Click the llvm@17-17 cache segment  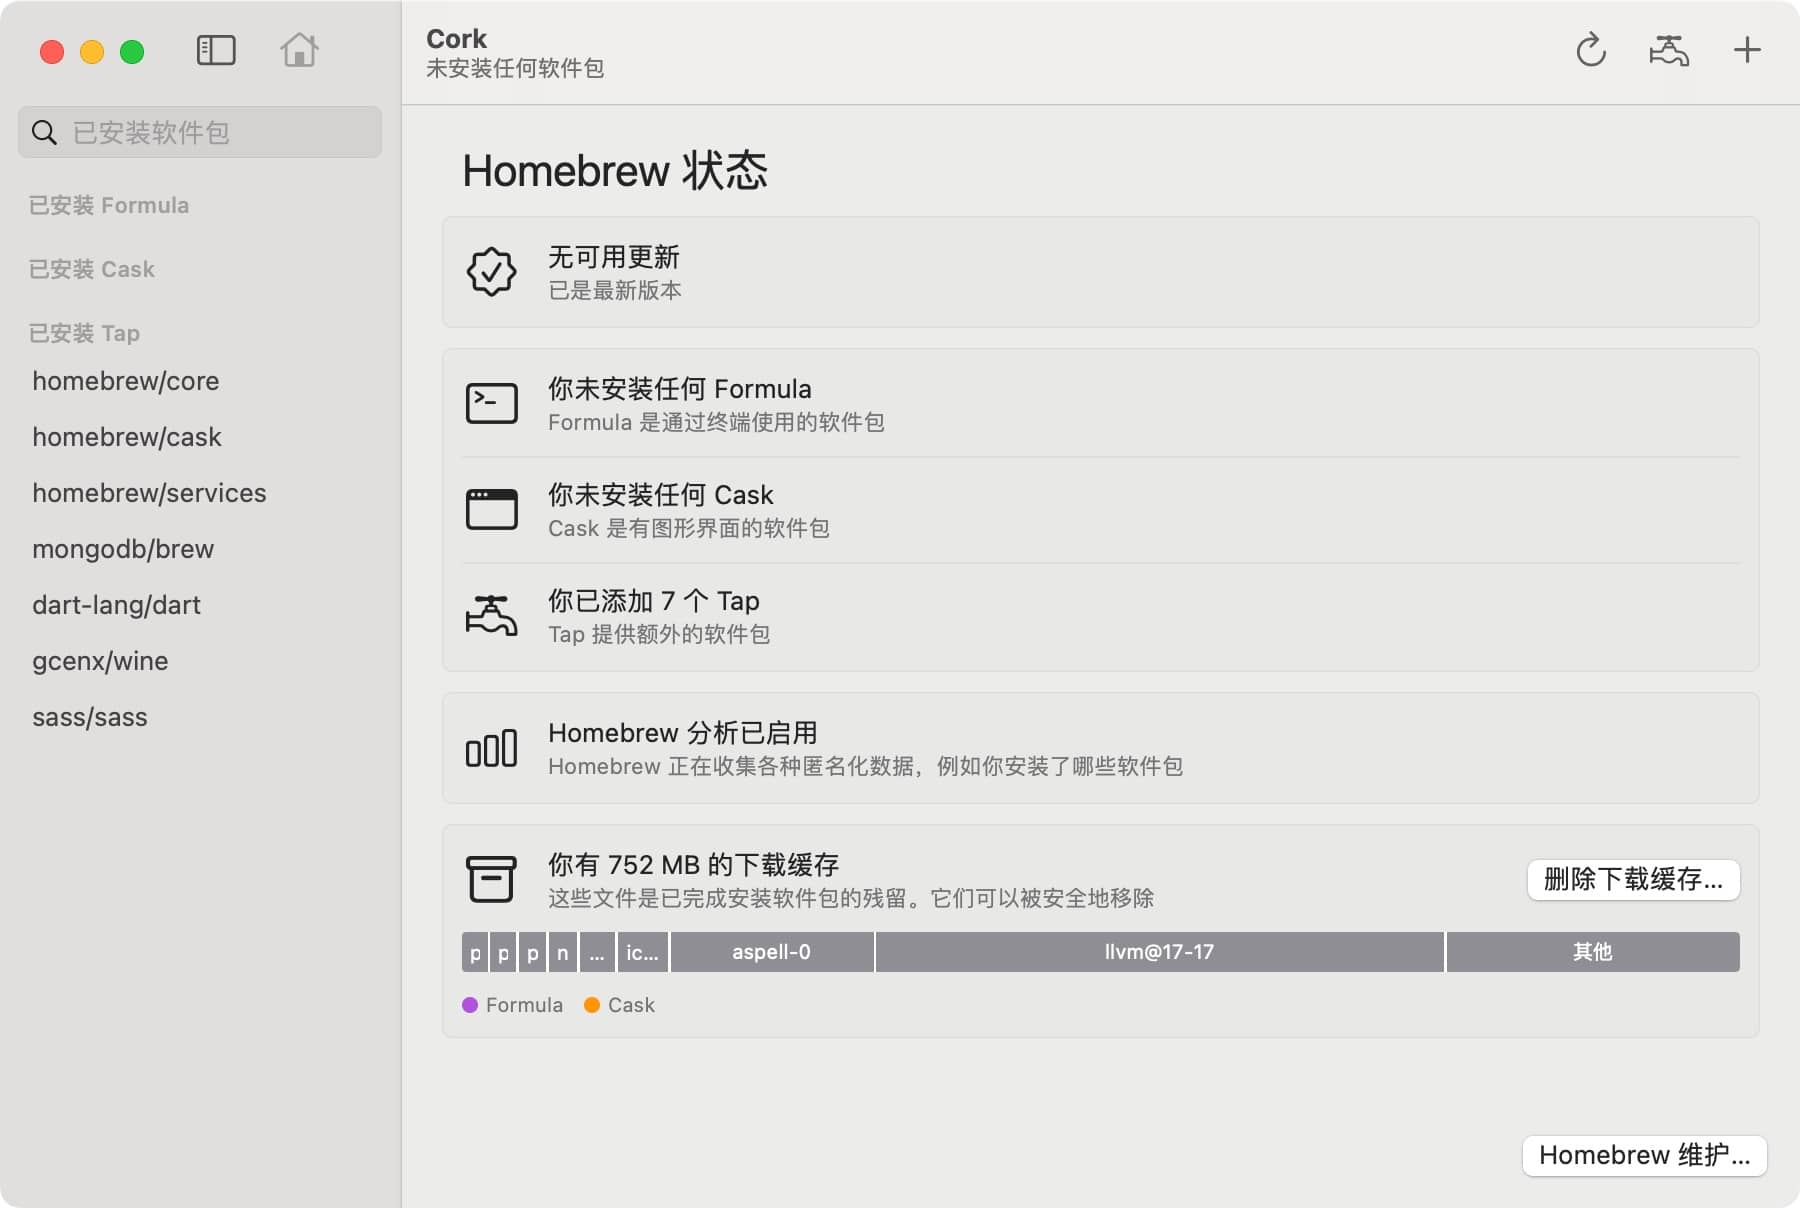coord(1159,952)
